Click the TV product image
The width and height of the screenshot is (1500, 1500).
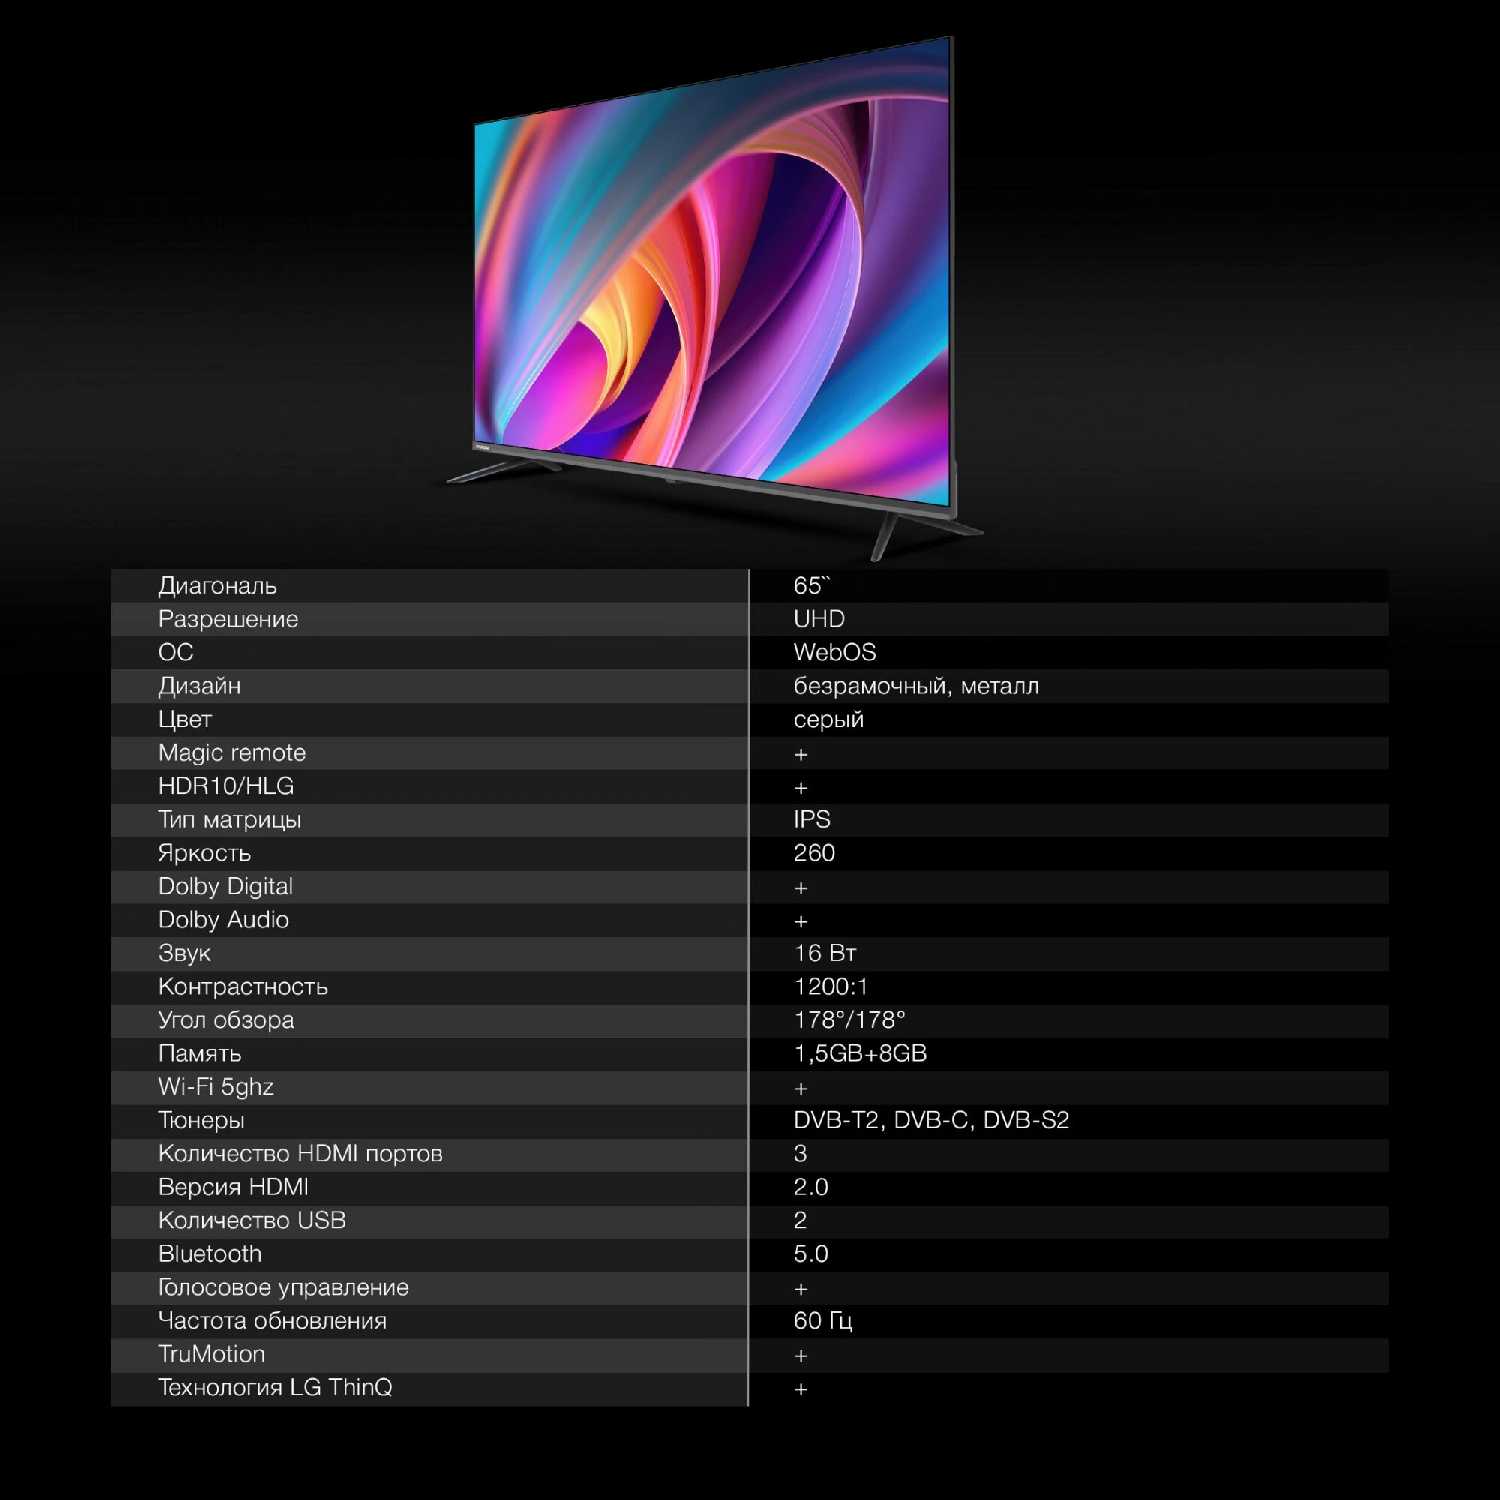[712, 290]
